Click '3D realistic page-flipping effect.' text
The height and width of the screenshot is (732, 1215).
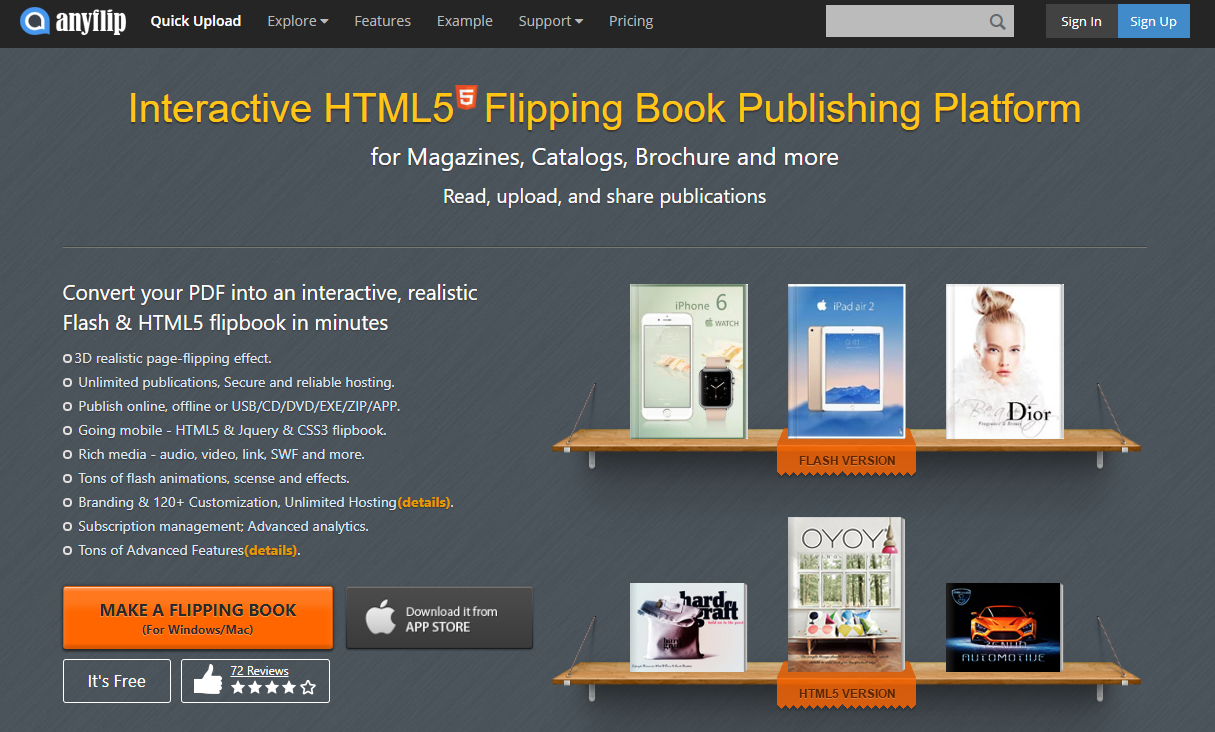[173, 358]
